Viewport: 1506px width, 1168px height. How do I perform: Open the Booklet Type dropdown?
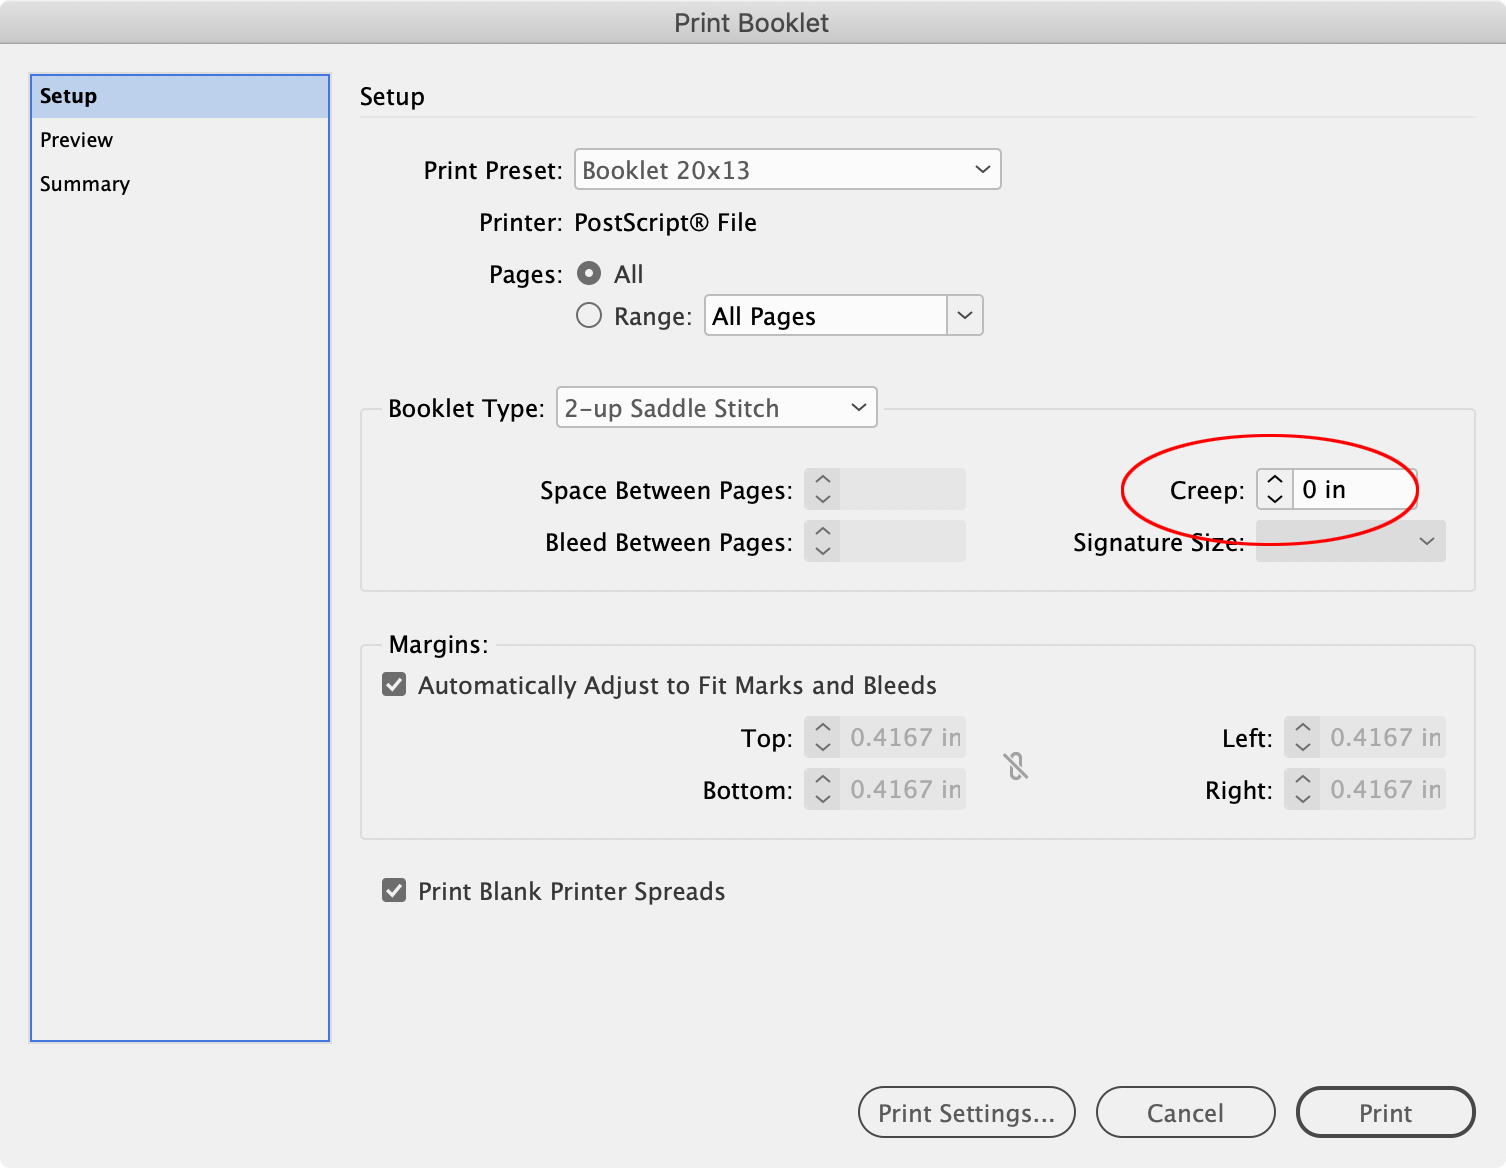(716, 407)
